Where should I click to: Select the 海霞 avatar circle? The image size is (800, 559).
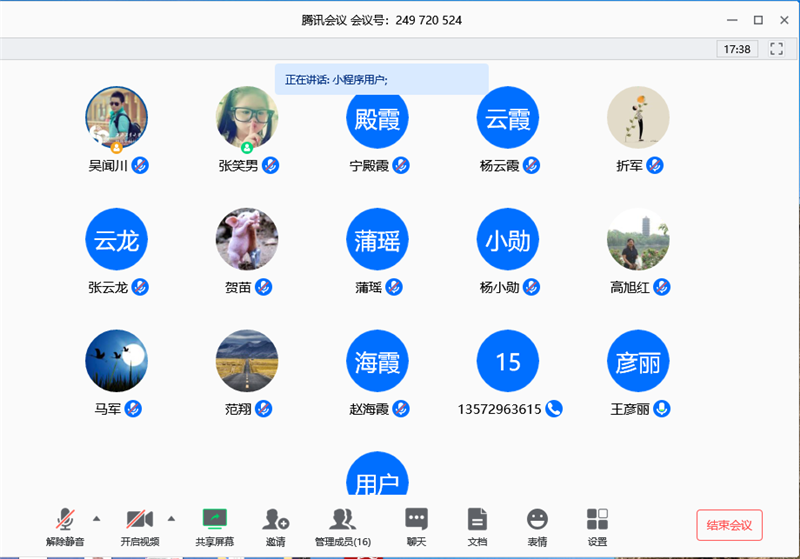pos(377,361)
